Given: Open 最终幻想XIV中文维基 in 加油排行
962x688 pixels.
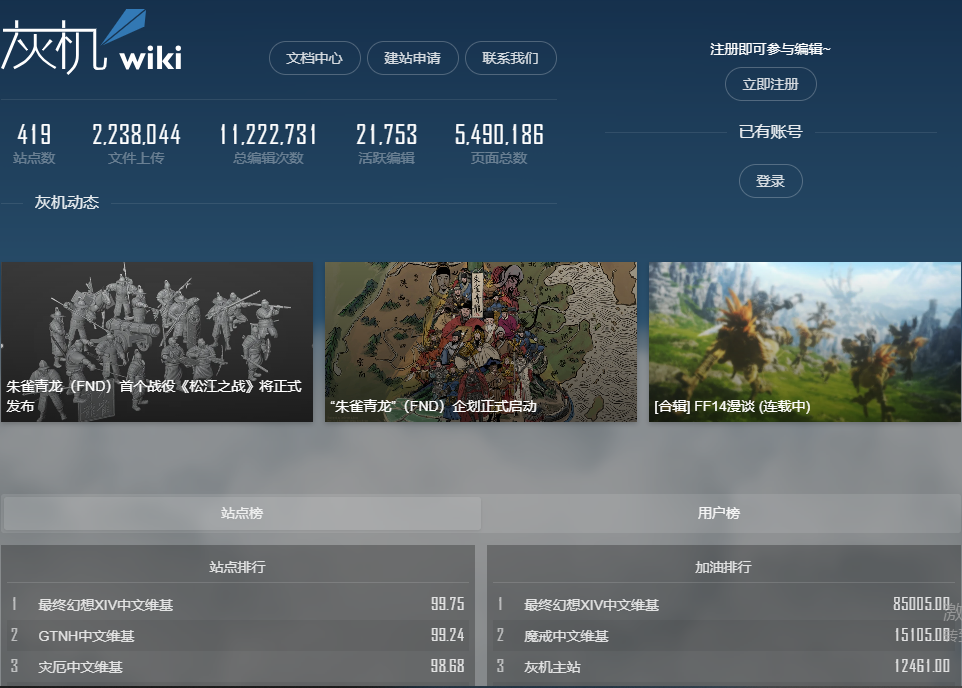Looking at the screenshot, I should click(x=591, y=605).
